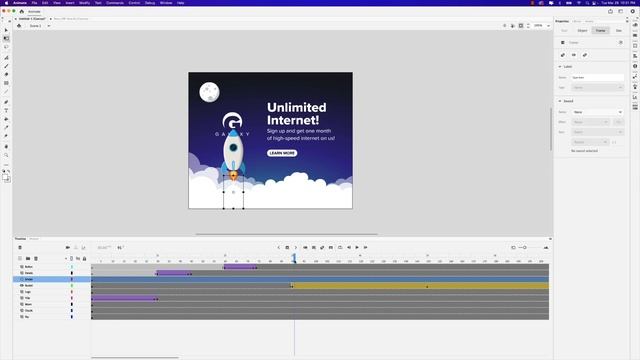Viewport: 640px width, 360px height.
Task: Click the new layer icon in timeline
Action: 20,258
